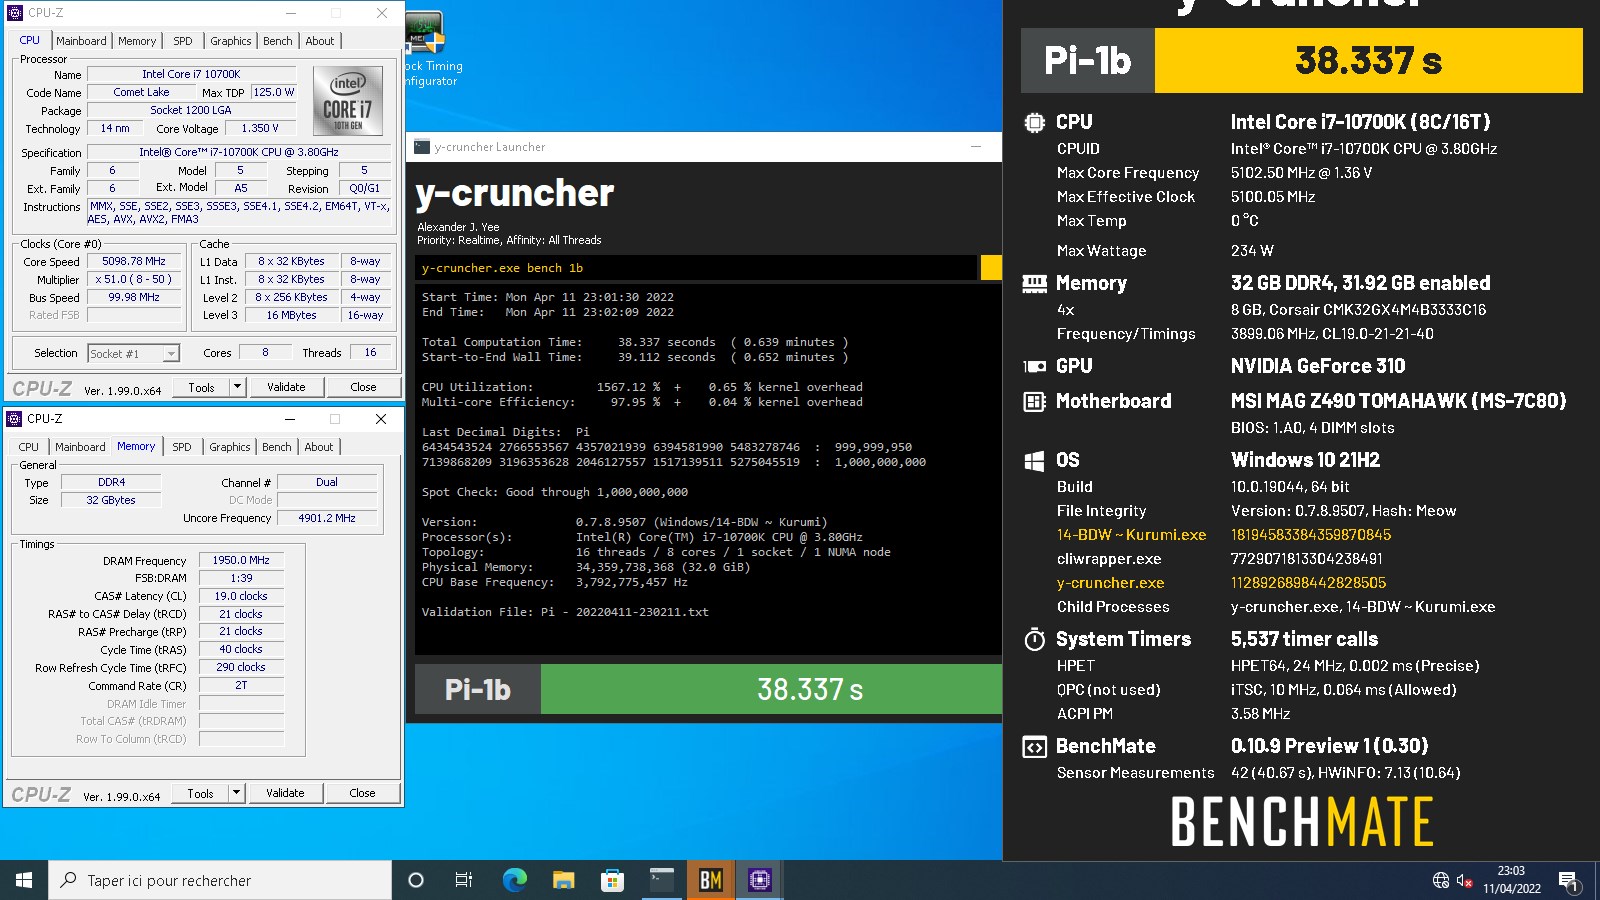Open Mainboard tab in lower CPU-Z
This screenshot has width=1600, height=900.
point(80,447)
